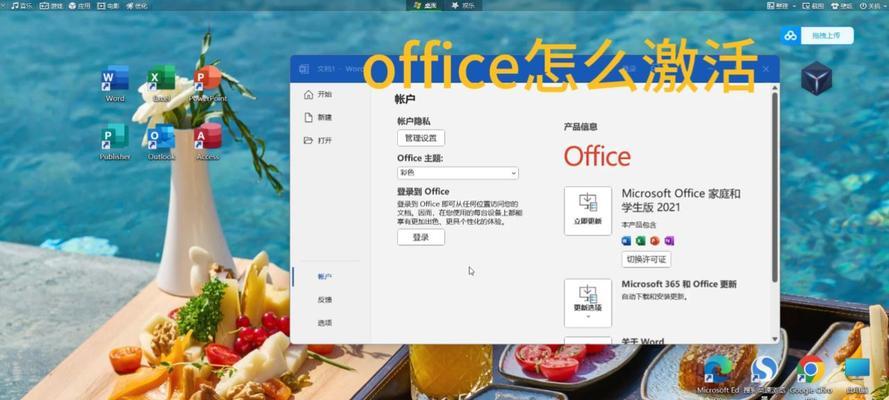The height and width of the screenshot is (400, 889).
Task: Click the 登录 sign-in button
Action: point(421,237)
